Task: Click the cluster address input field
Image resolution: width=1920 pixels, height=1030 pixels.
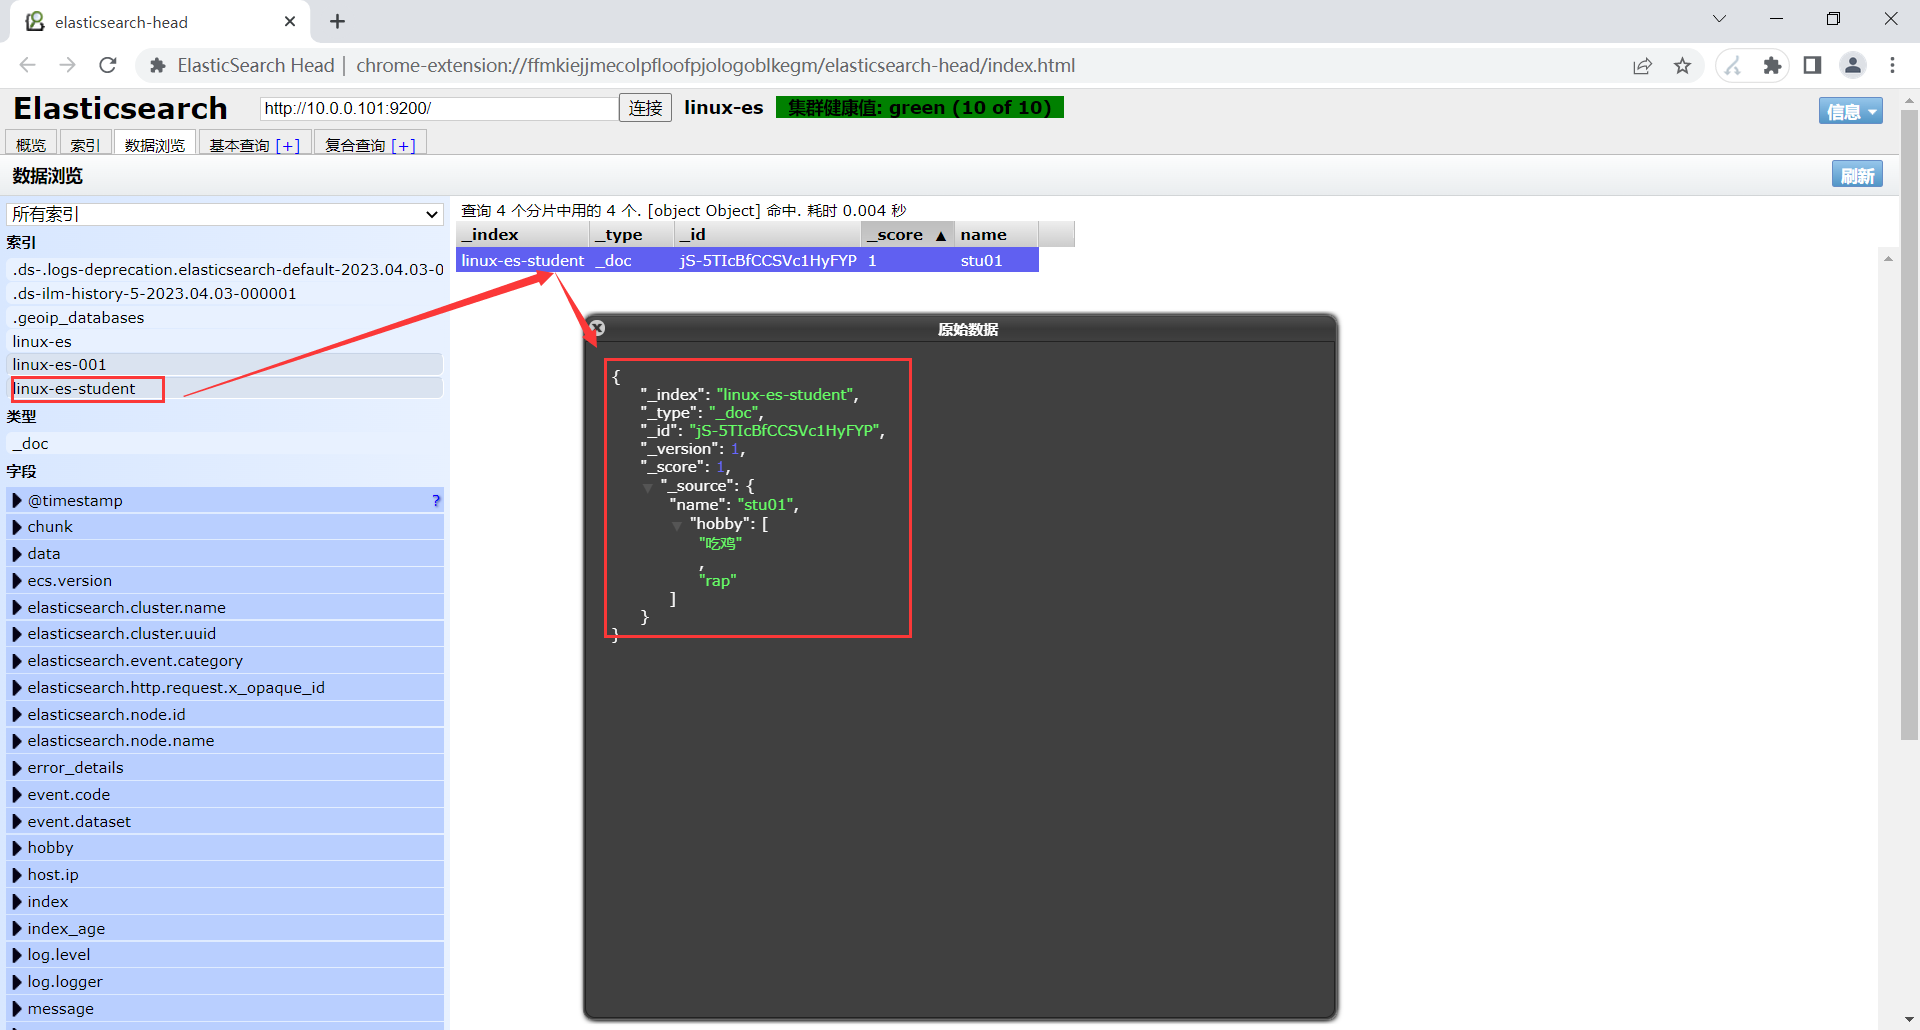Action: pyautogui.click(x=437, y=107)
